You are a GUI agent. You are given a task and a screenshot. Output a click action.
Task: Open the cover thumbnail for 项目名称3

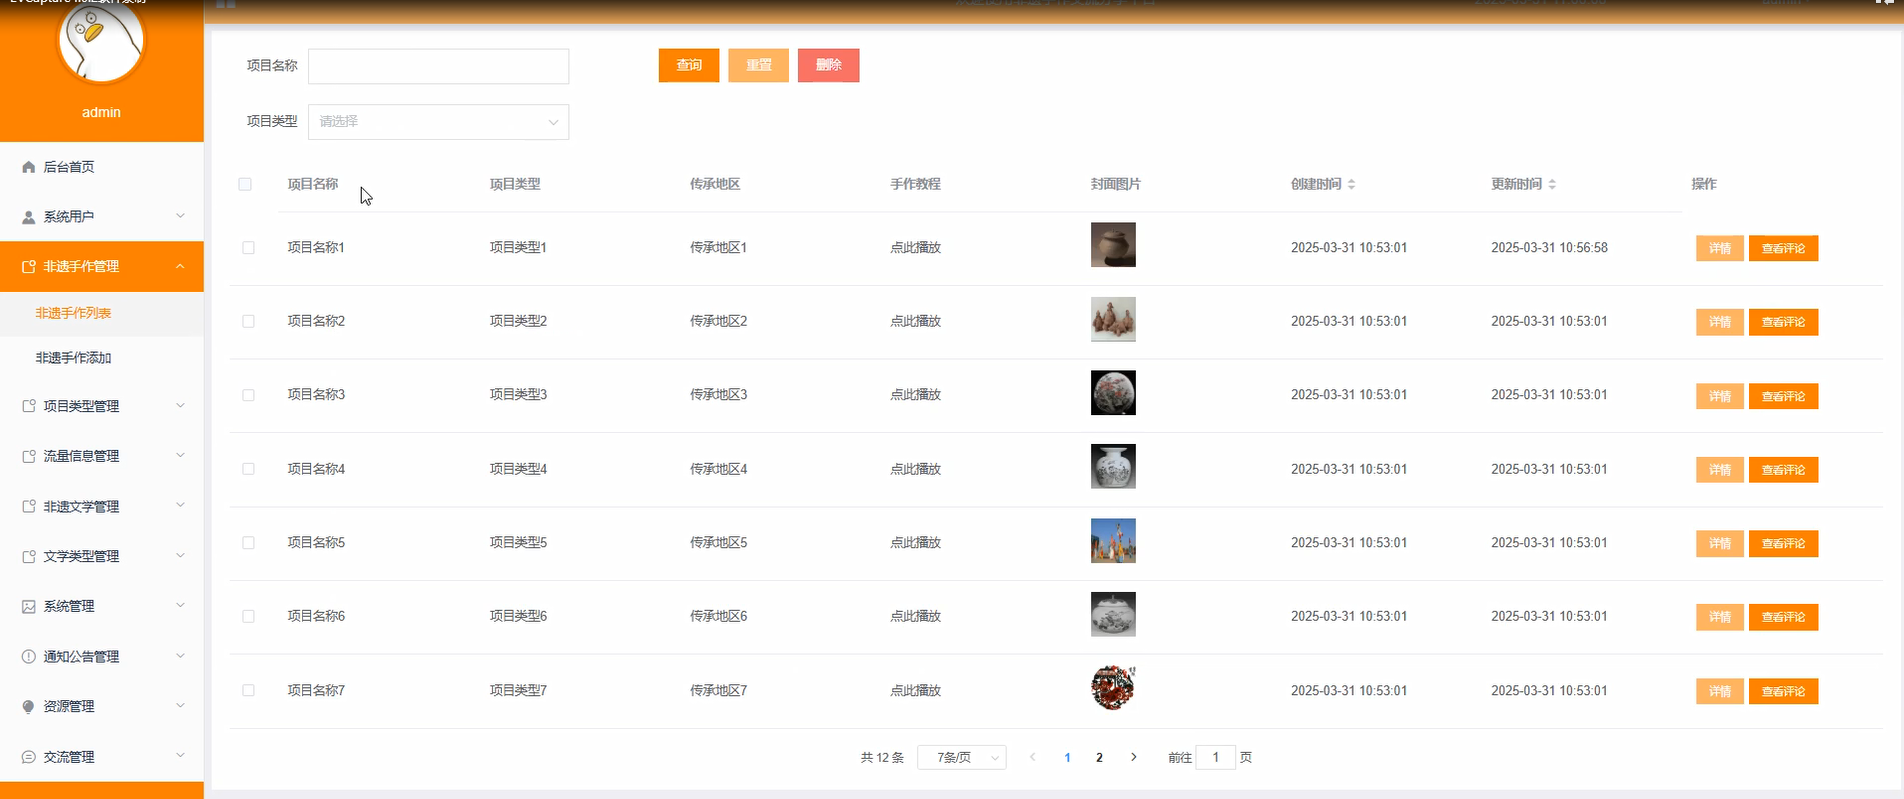pyautogui.click(x=1113, y=393)
